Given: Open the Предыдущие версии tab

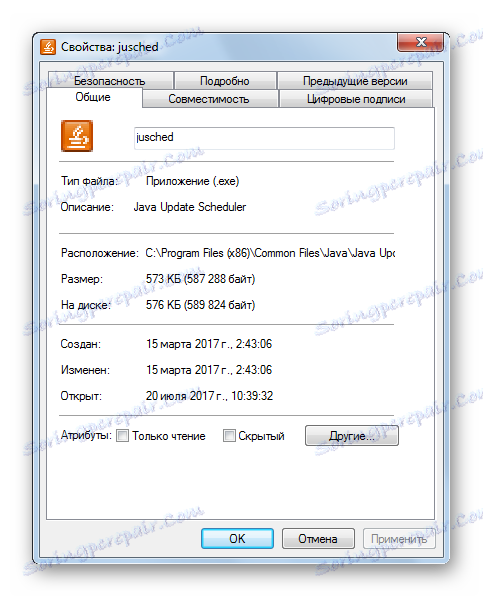Looking at the screenshot, I should coord(355,81).
